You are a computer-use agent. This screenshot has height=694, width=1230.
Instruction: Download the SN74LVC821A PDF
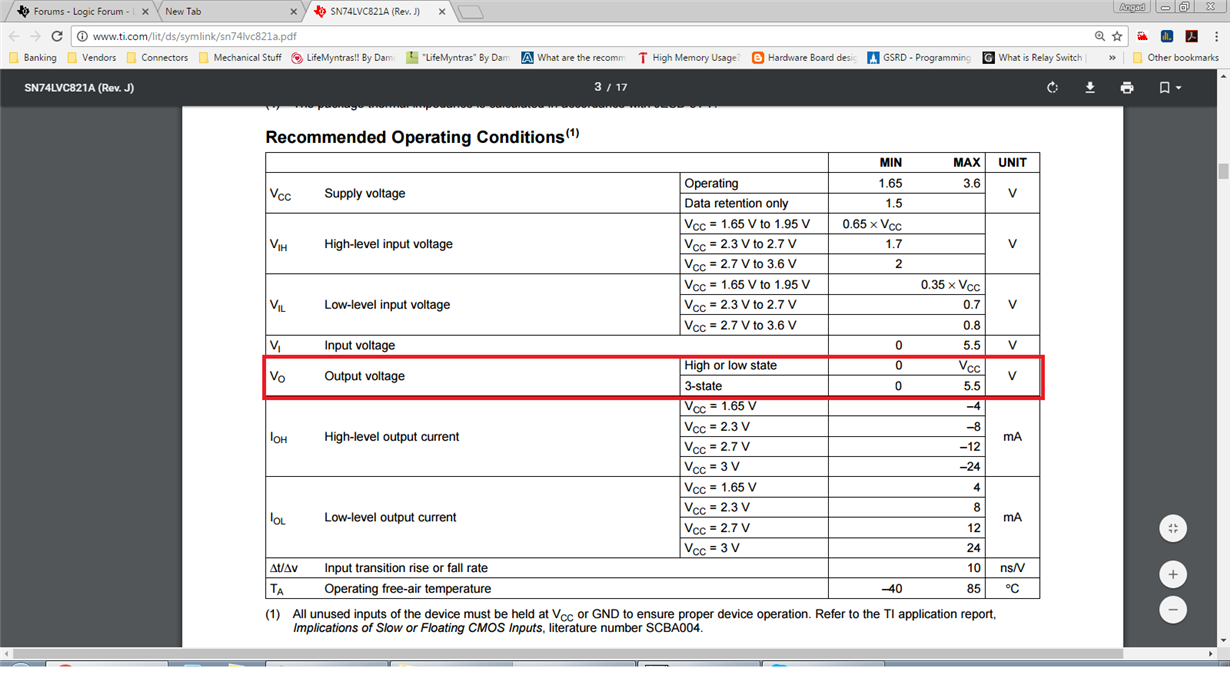point(1090,88)
